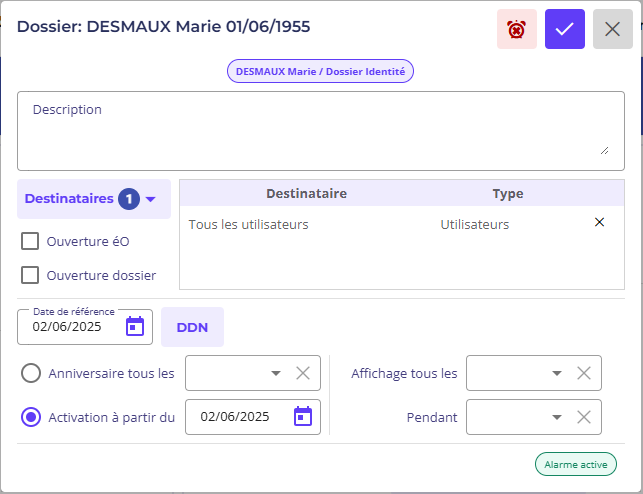This screenshot has width=643, height=494.
Task: Close the dialog with the grey X
Action: point(613,29)
